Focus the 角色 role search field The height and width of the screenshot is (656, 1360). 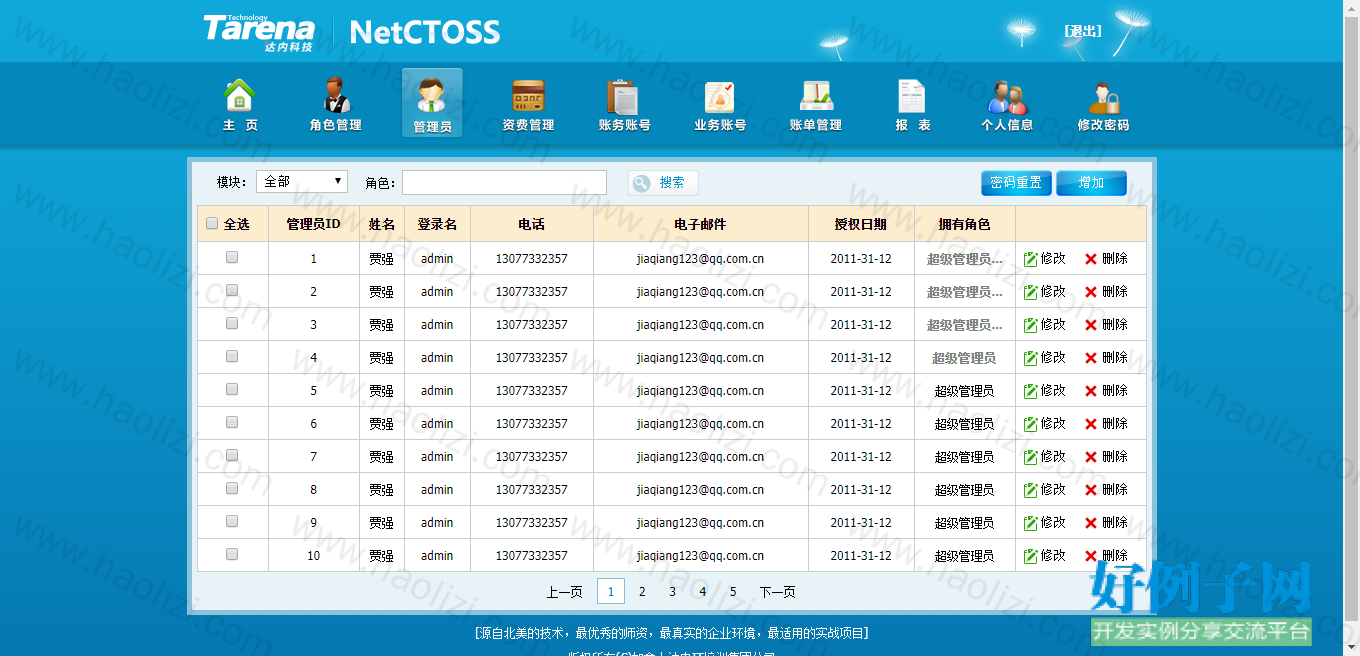pyautogui.click(x=504, y=182)
